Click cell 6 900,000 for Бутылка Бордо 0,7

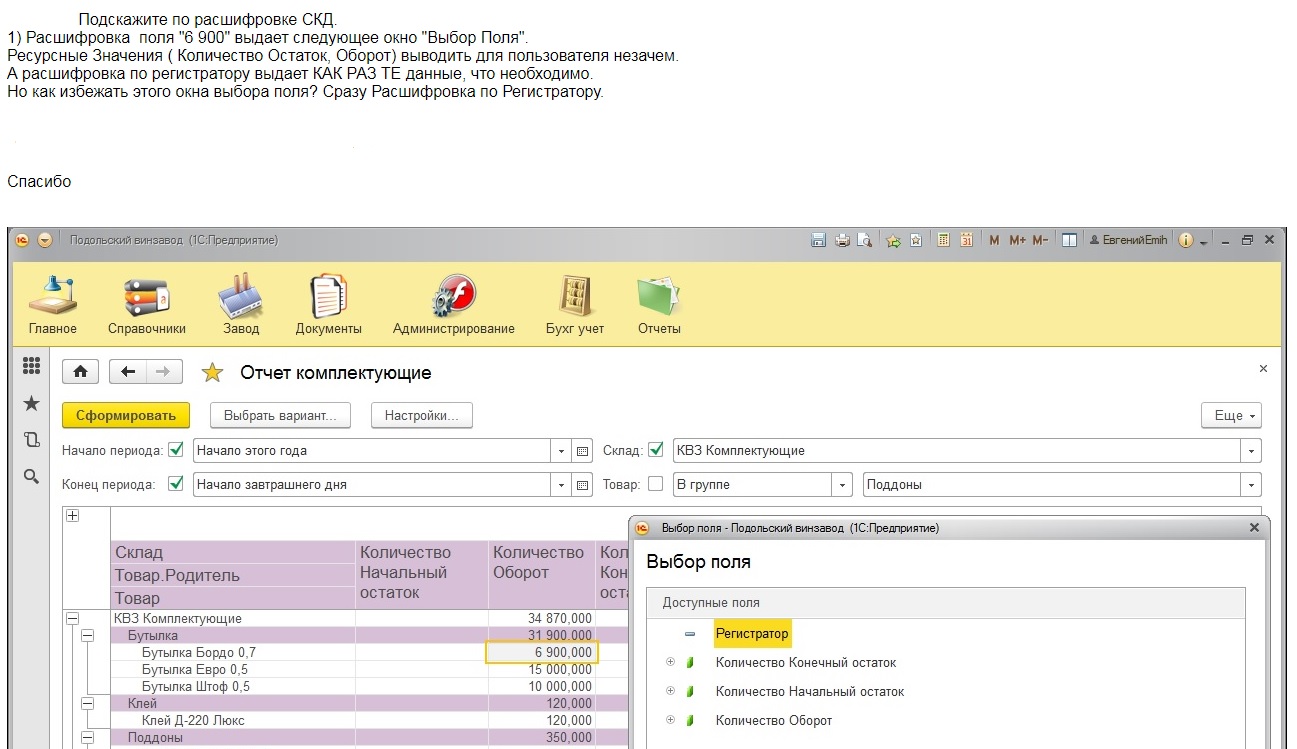[543, 653]
